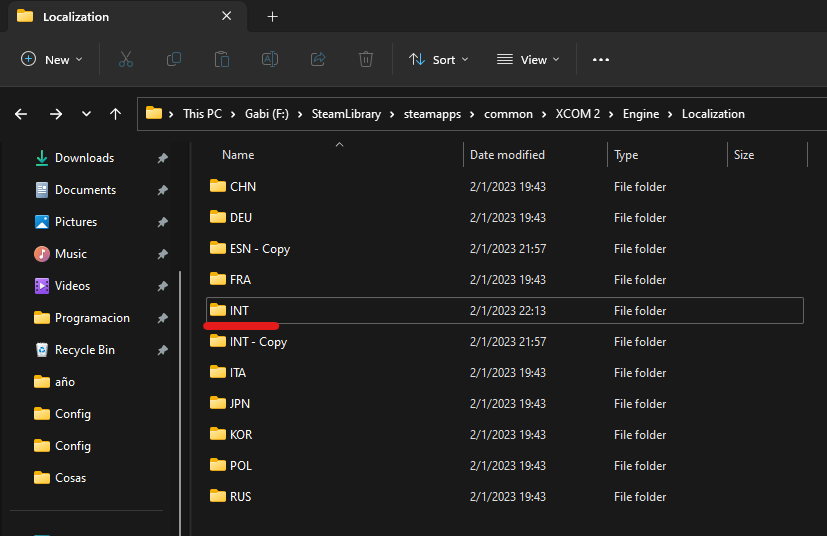Click Engine breadcrumb segment
The width and height of the screenshot is (827, 536).
click(x=641, y=114)
